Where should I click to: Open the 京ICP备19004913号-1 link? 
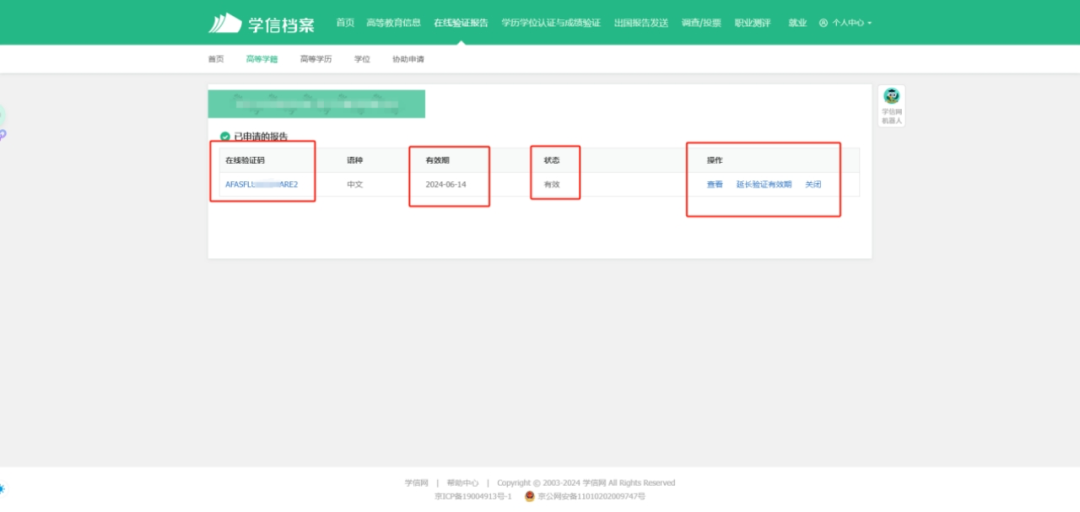point(473,496)
